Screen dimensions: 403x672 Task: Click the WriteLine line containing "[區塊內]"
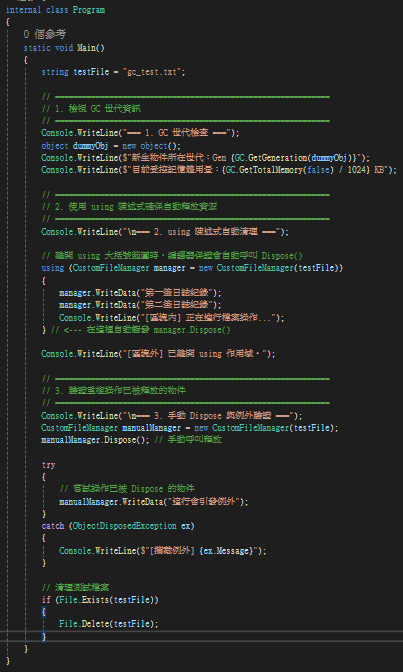(x=171, y=318)
